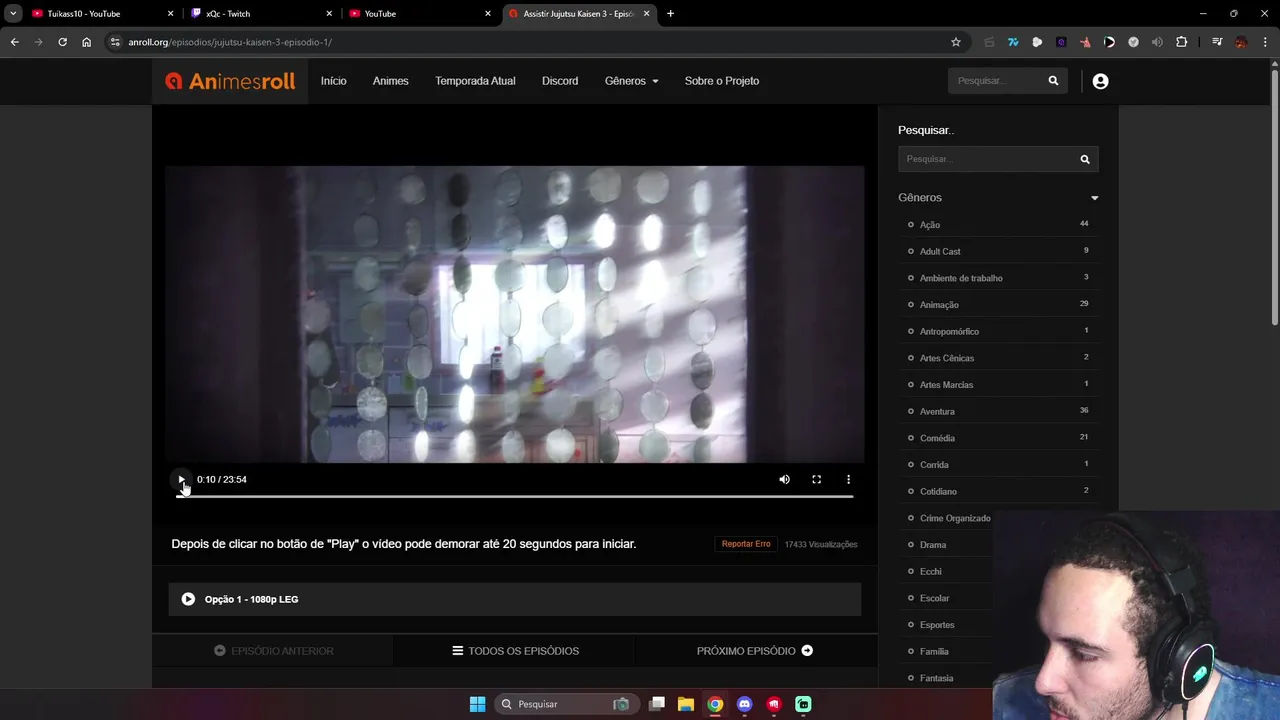Go to browser home page
Viewport: 1280px width, 720px height.
click(x=86, y=42)
